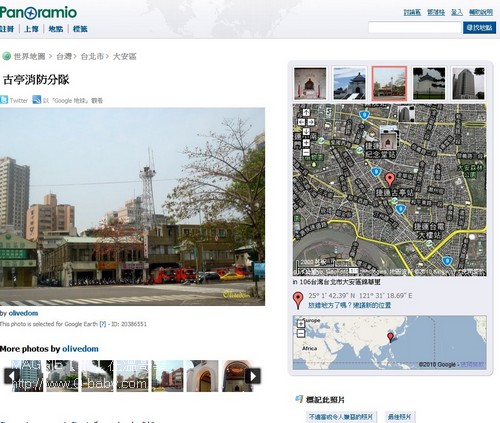Viewport: 500px width, 423px height.
Task: Open the 上傳 upload menu item
Action: (x=31, y=29)
